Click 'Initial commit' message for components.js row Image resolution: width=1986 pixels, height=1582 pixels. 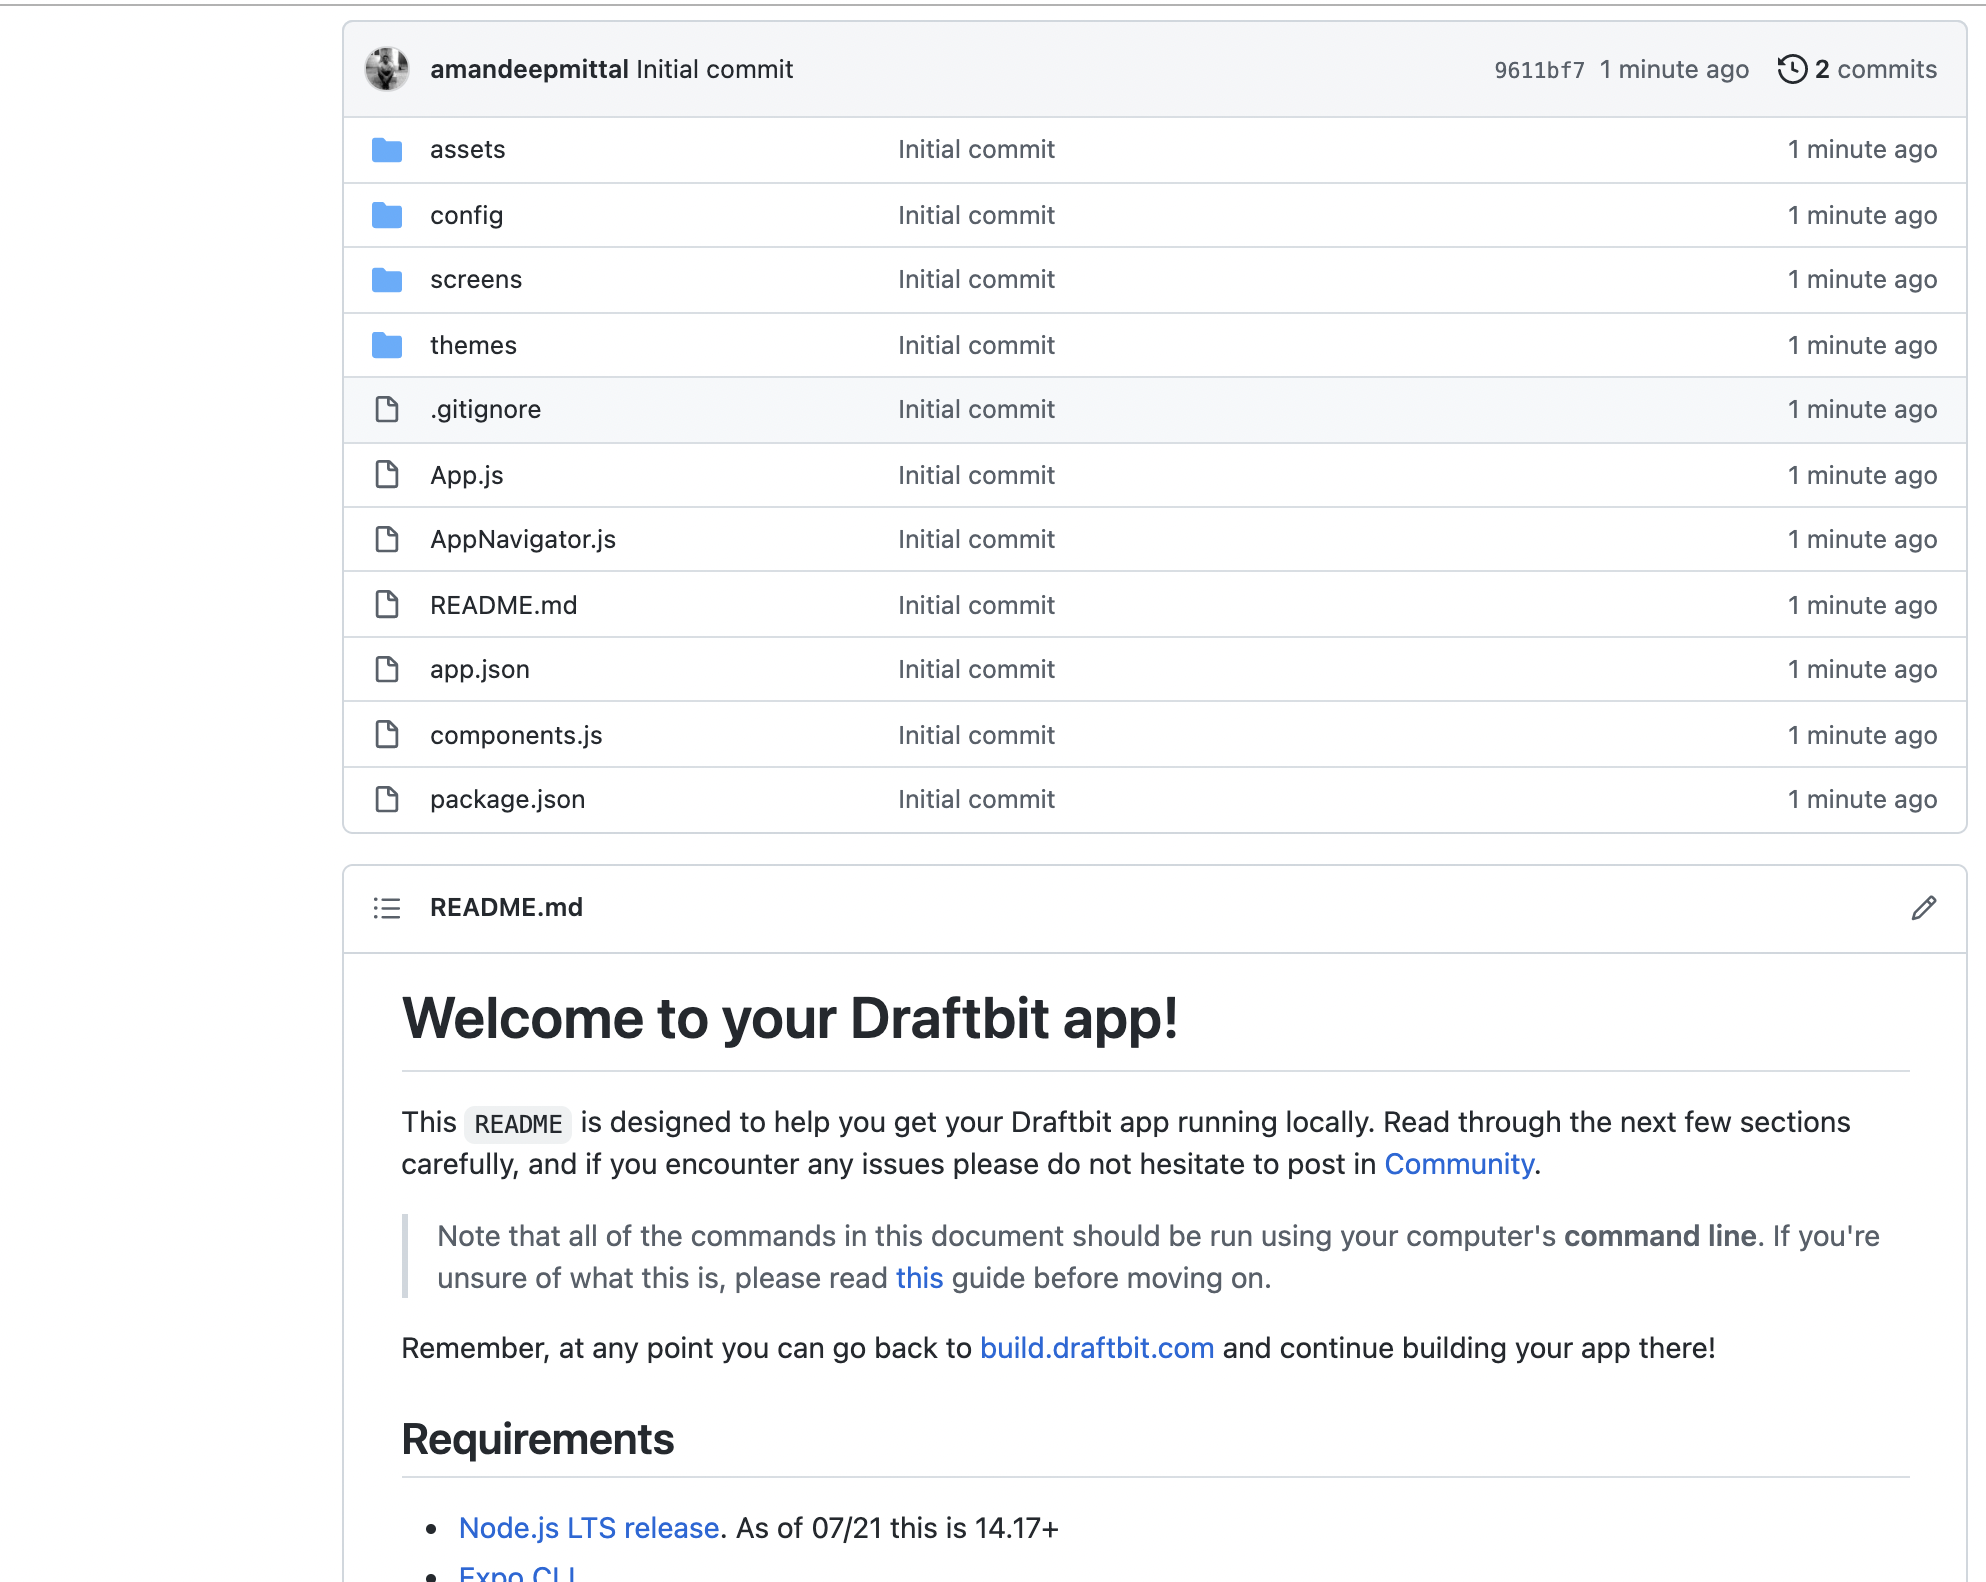coord(976,735)
